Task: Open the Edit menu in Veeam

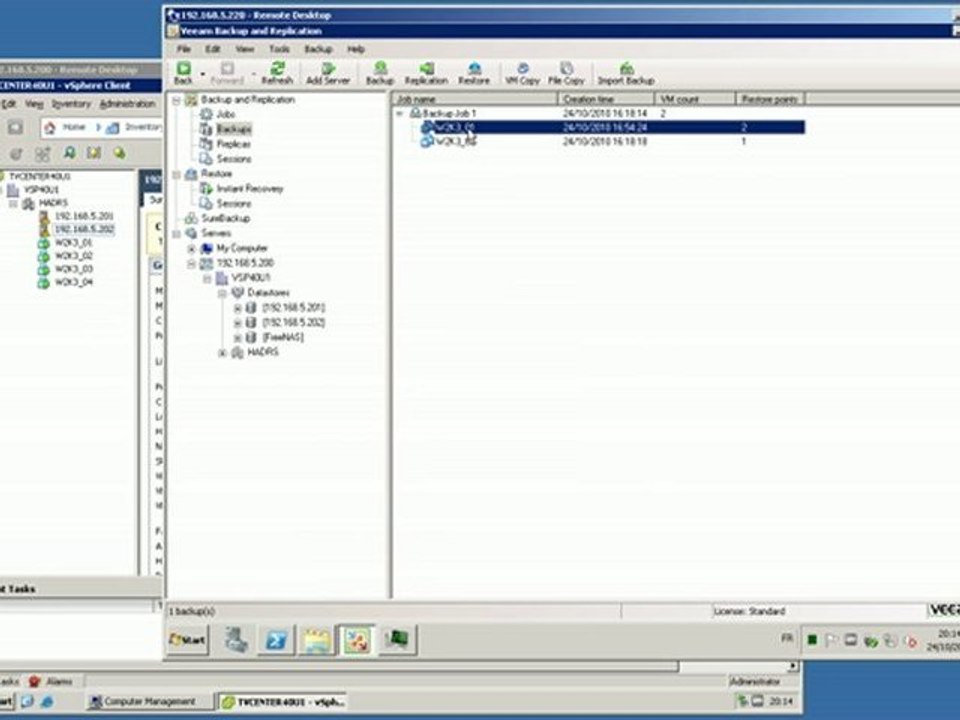Action: tap(212, 49)
